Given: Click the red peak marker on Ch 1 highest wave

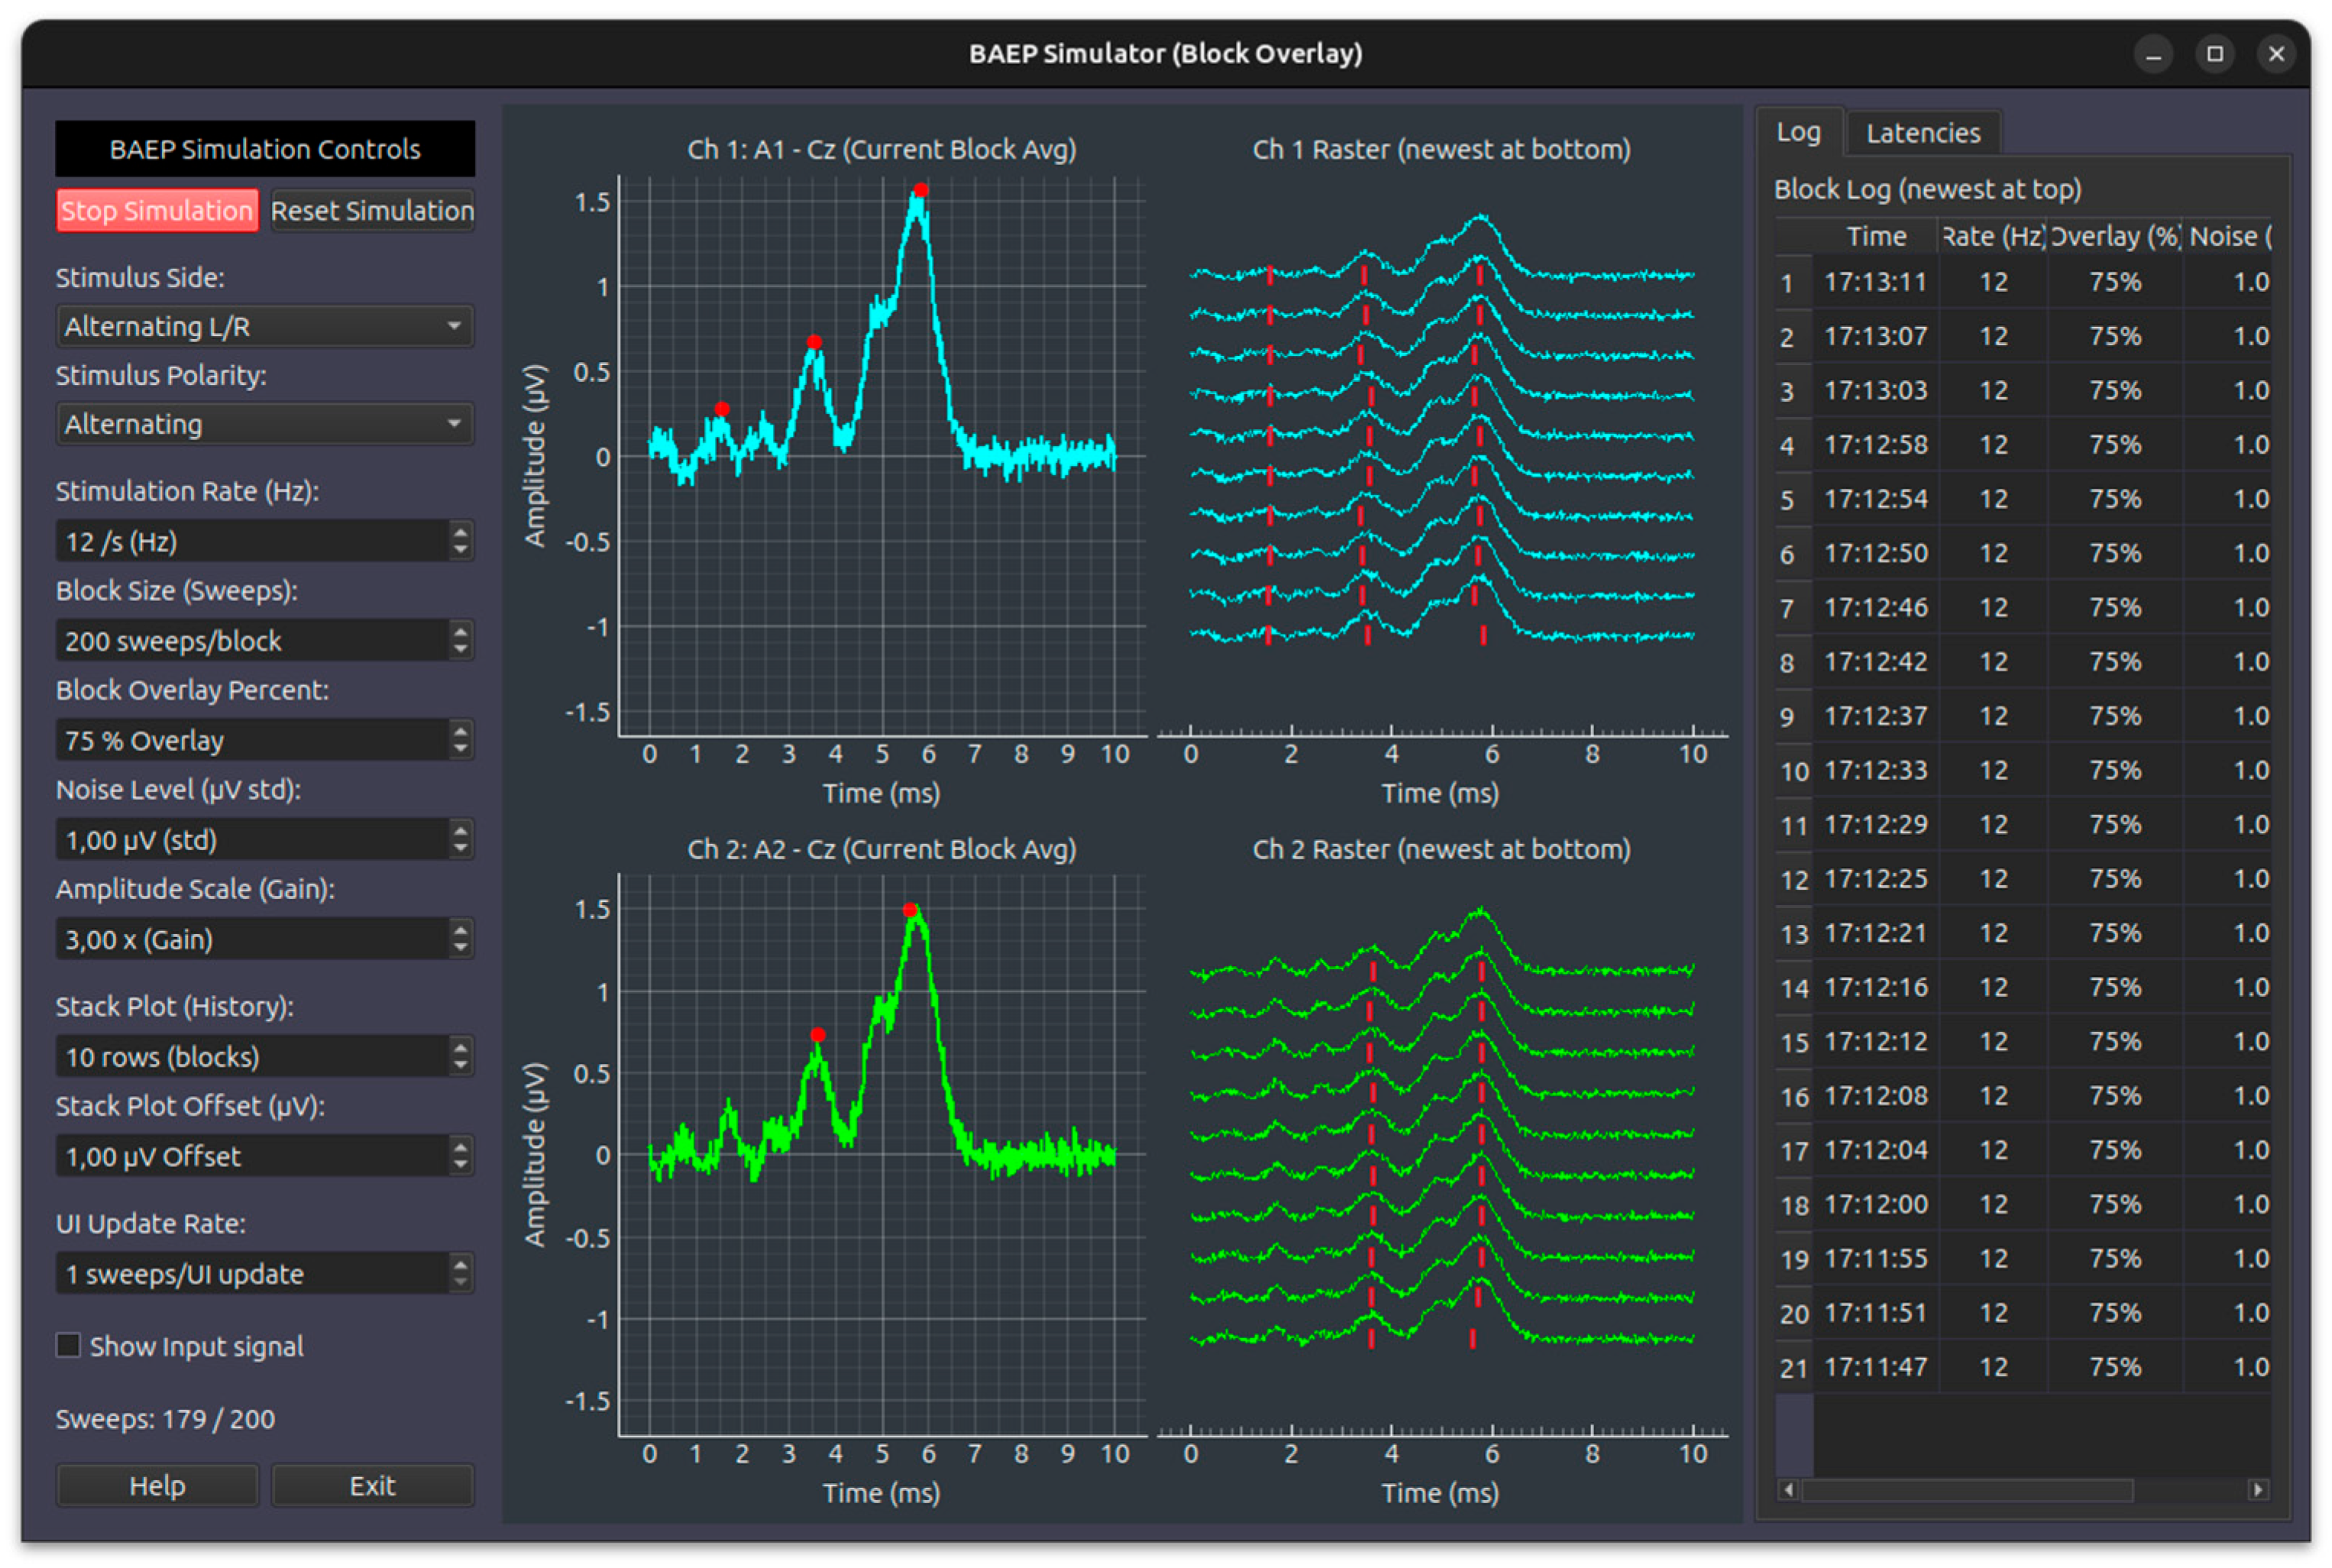Looking at the screenshot, I should pos(921,190).
